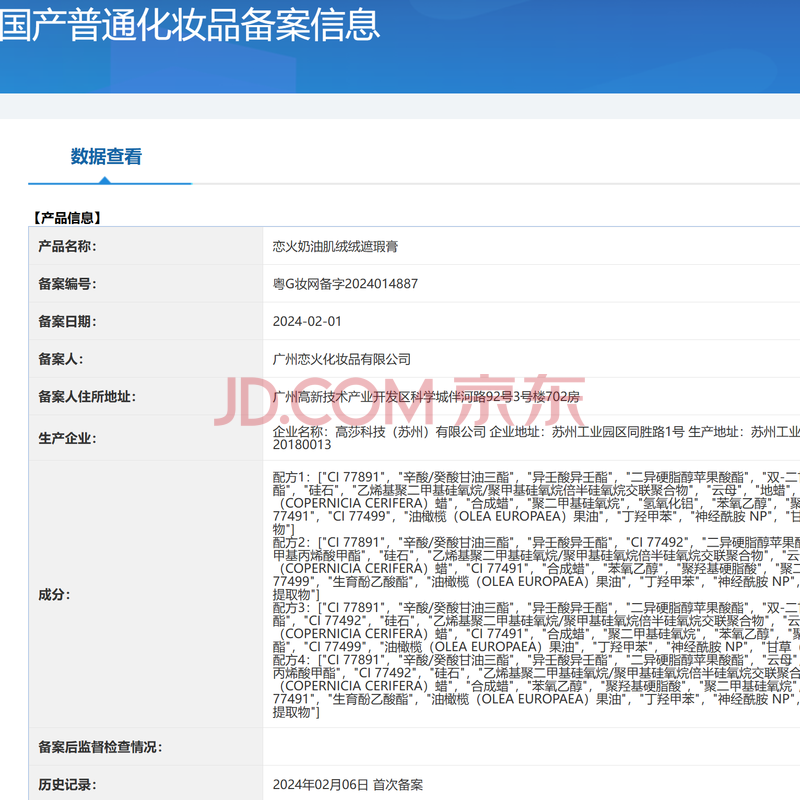
Task: Open 广州恋火化妆品有限公司 company name
Action: 341,359
